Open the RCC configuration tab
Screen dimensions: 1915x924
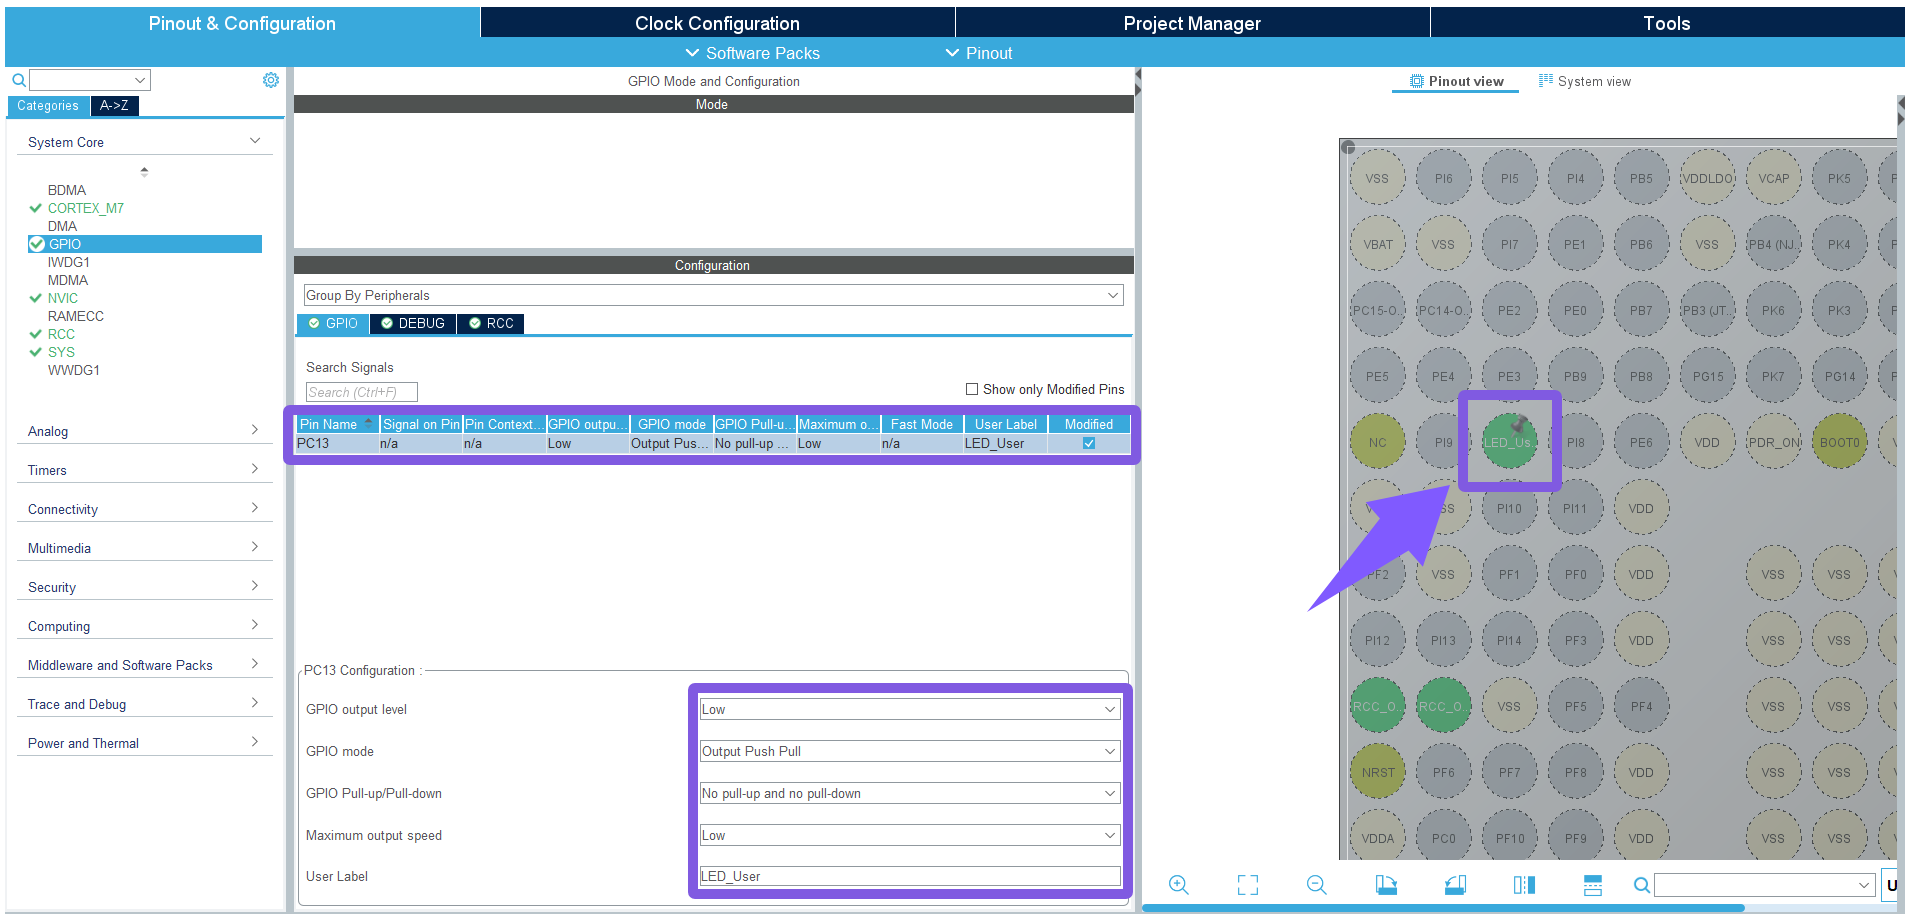(491, 323)
